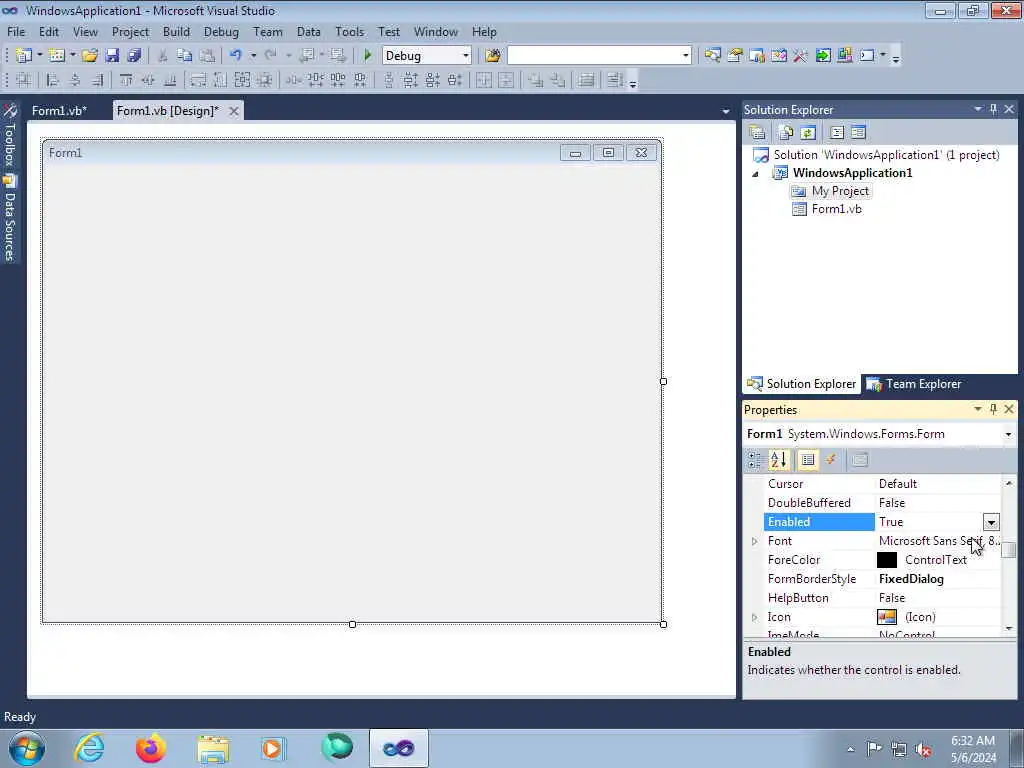The image size is (1024, 768).
Task: Pin the Solution Explorer panel
Action: pyautogui.click(x=993, y=109)
